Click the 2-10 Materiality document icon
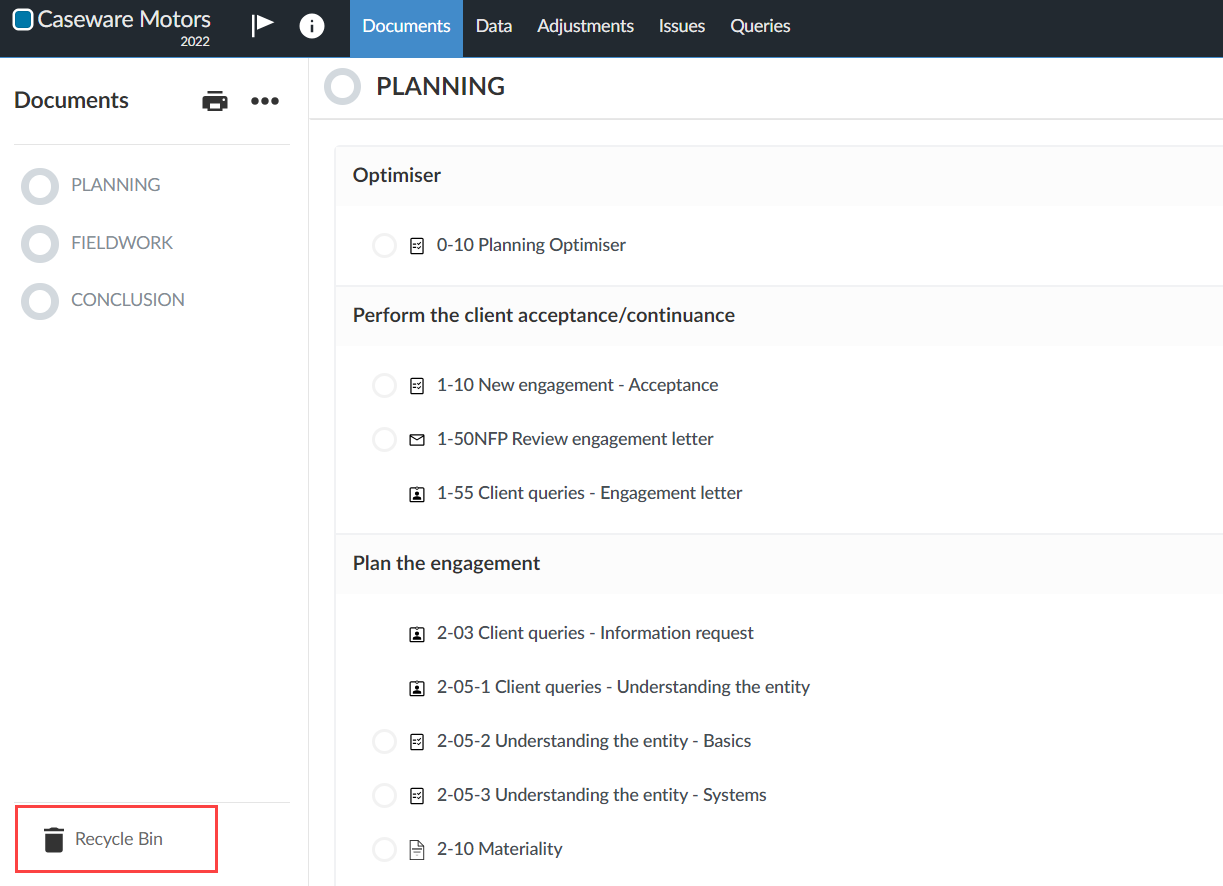Viewport: 1223px width, 886px height. click(417, 850)
